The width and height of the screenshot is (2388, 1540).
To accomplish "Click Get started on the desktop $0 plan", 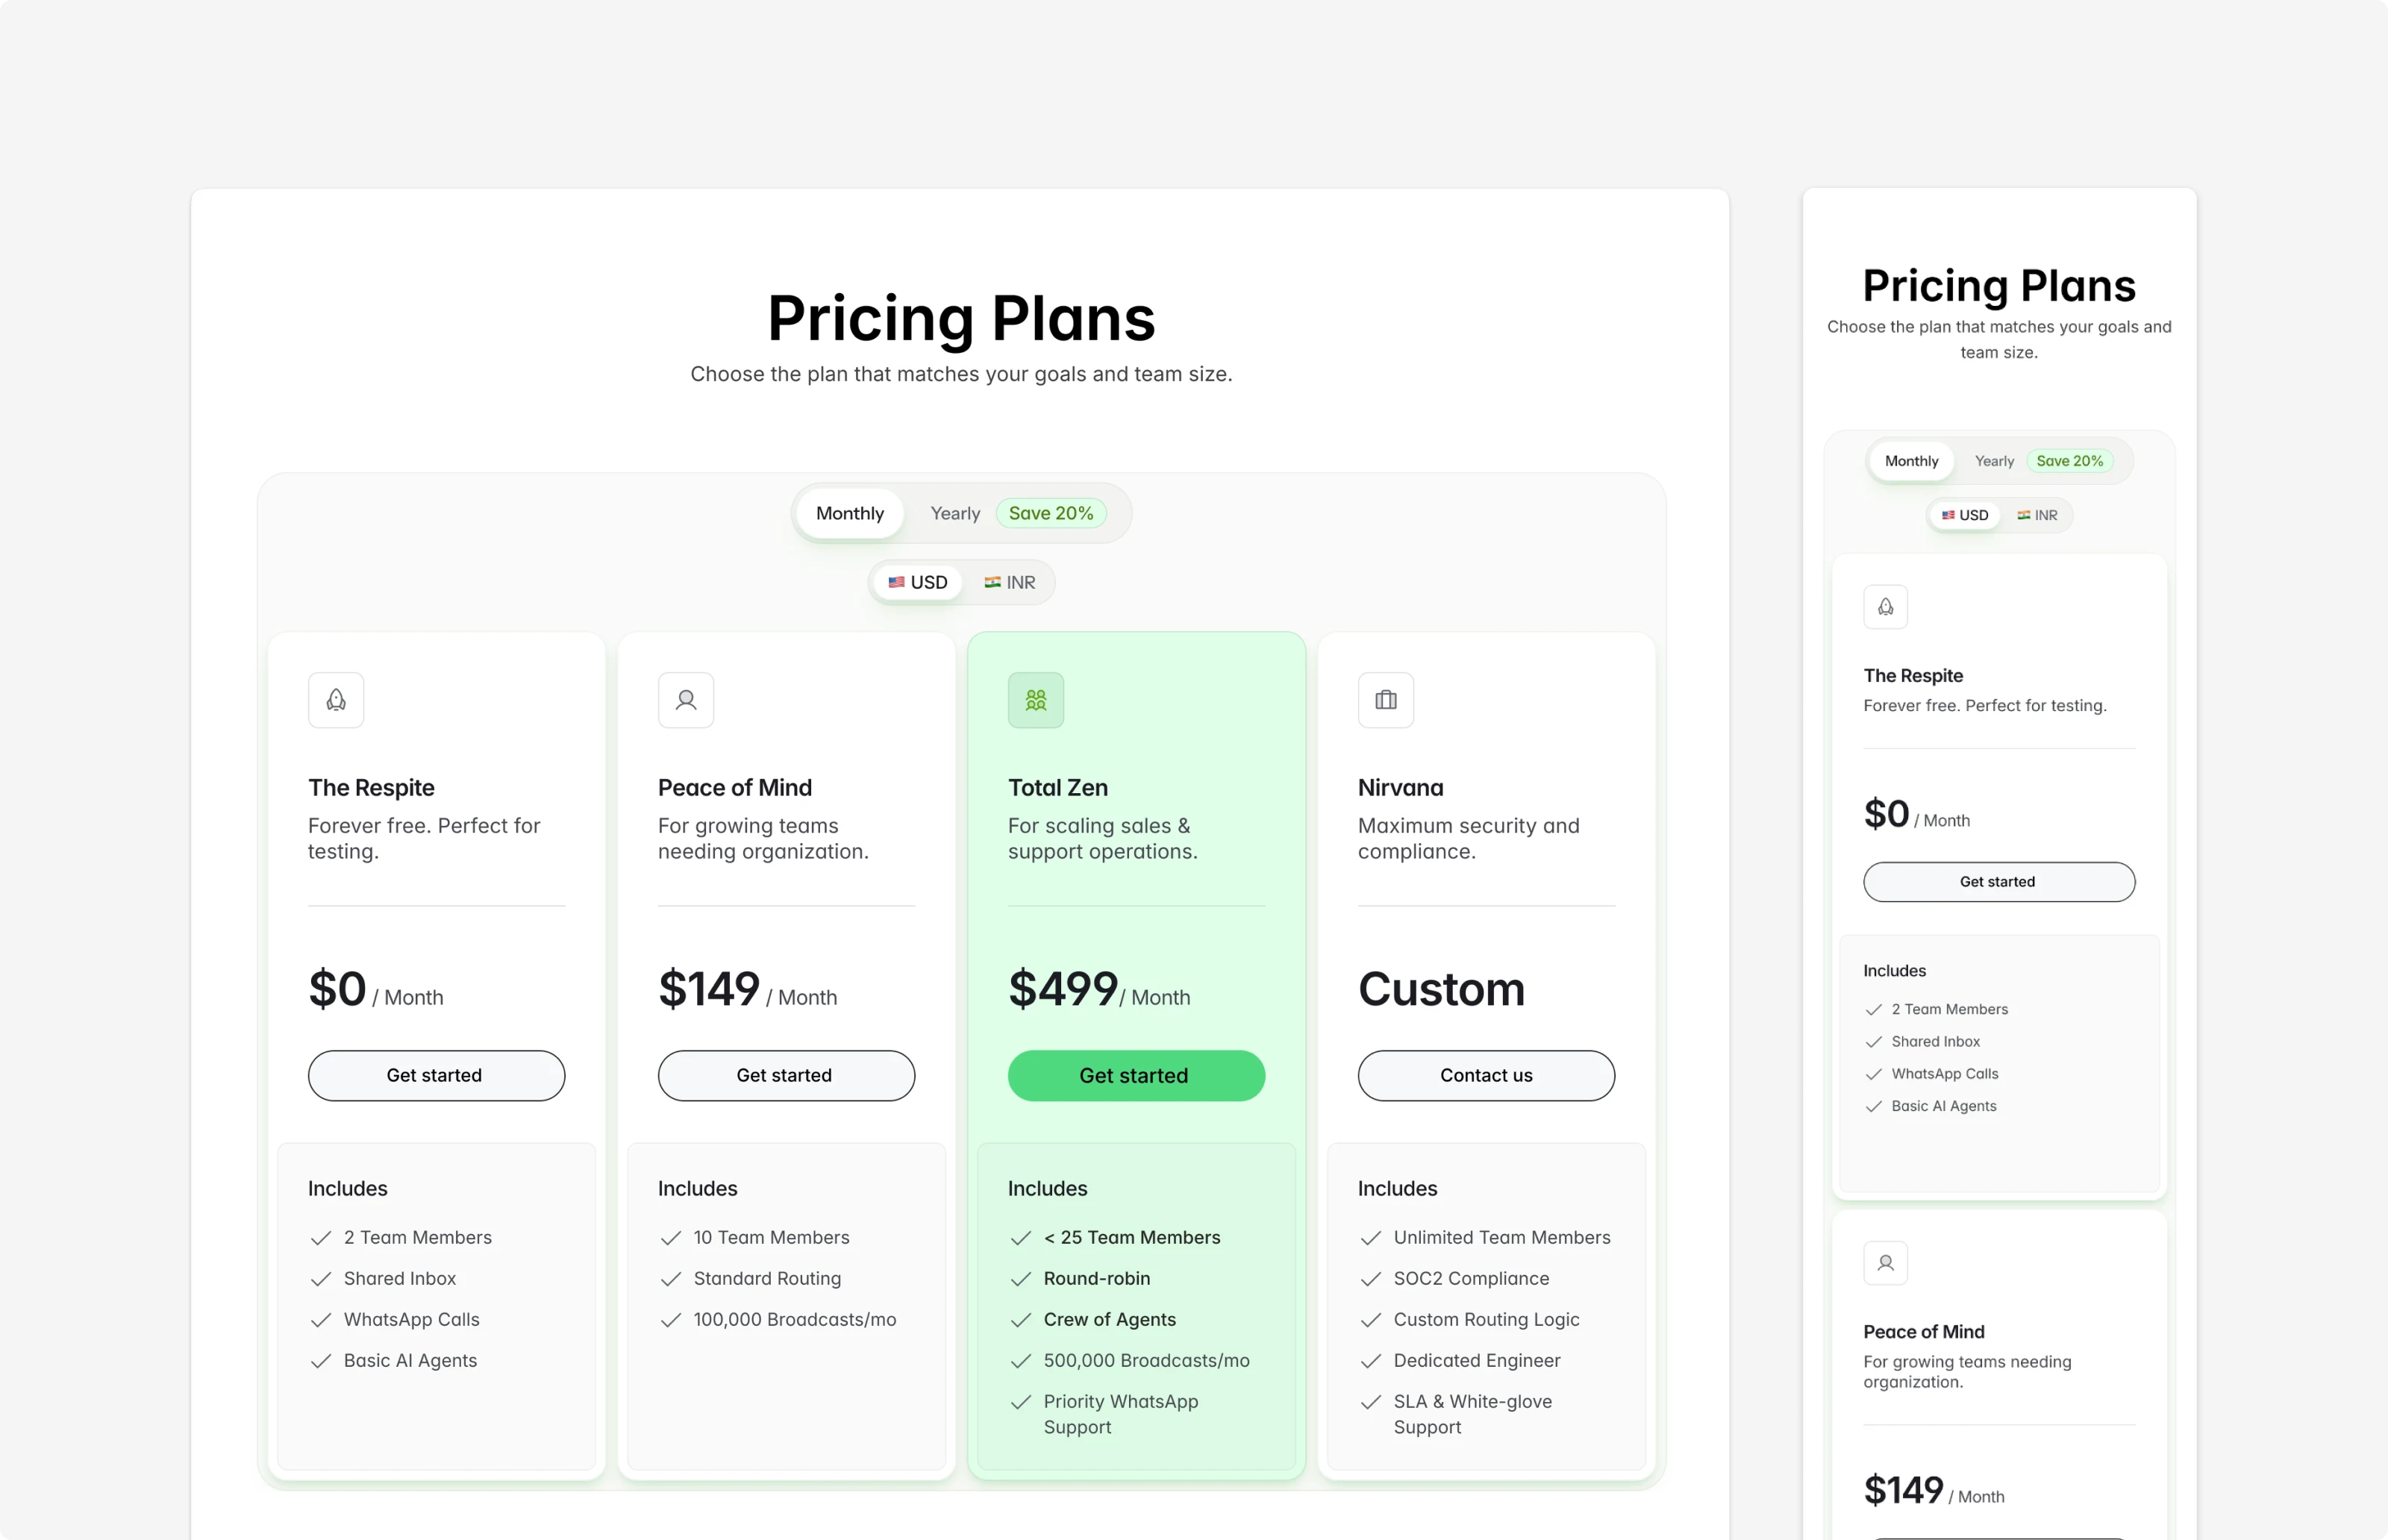I will (436, 1075).
